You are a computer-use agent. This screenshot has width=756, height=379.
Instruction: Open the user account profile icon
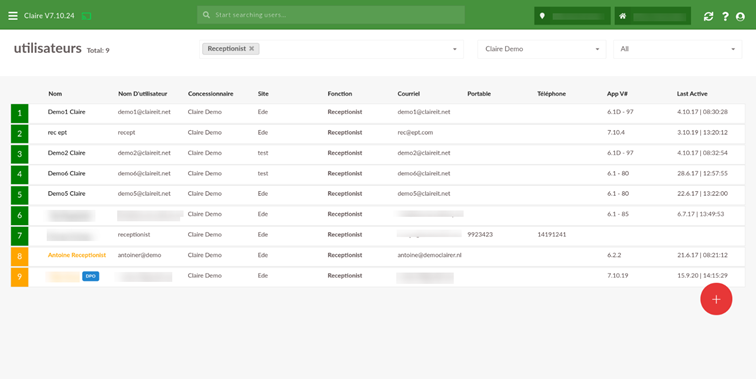pyautogui.click(x=741, y=16)
